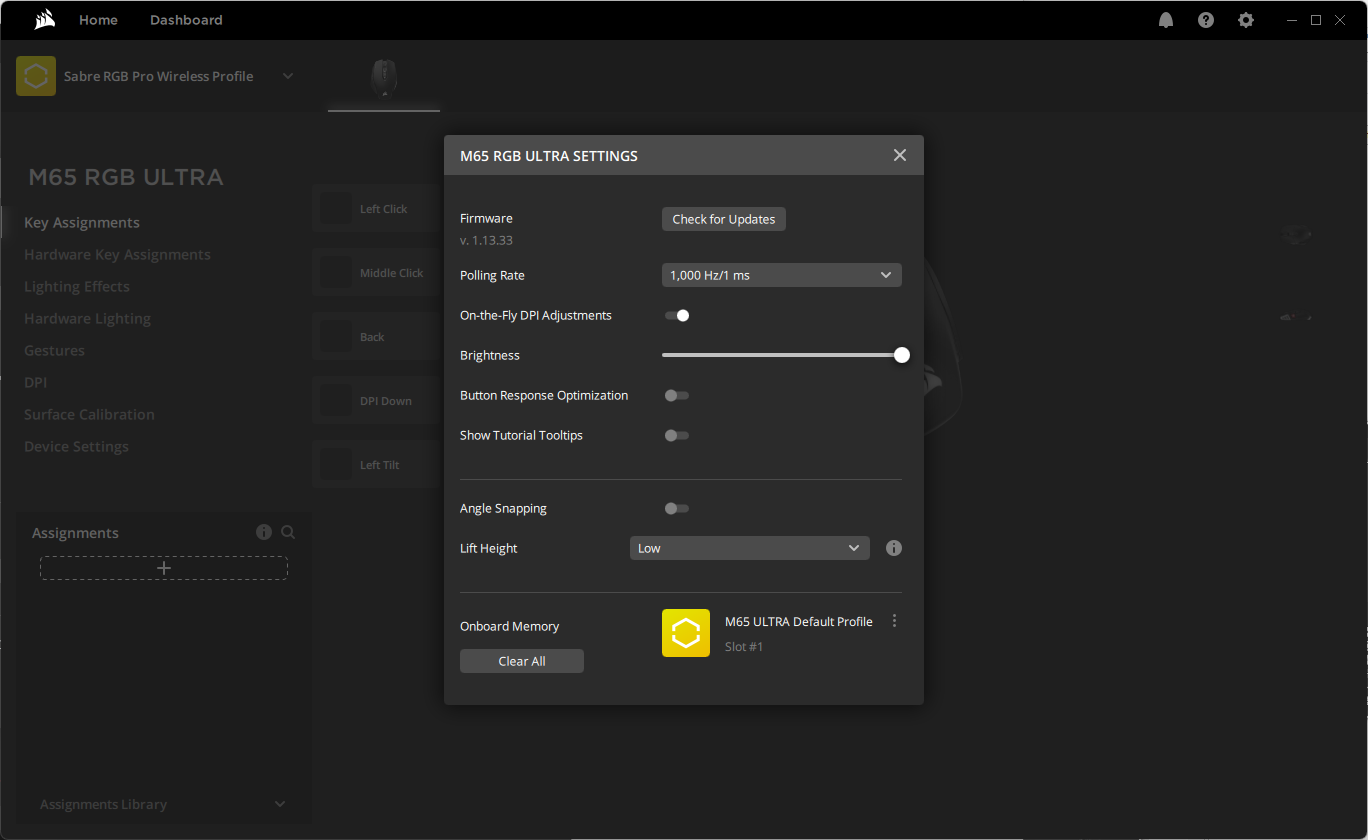Go to the Home tab
Viewport: 1368px width, 840px height.
[x=98, y=20]
